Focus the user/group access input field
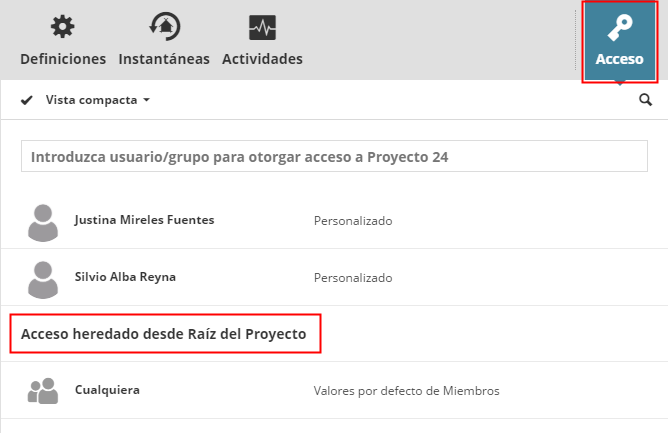This screenshot has height=433, width=668. point(334,157)
